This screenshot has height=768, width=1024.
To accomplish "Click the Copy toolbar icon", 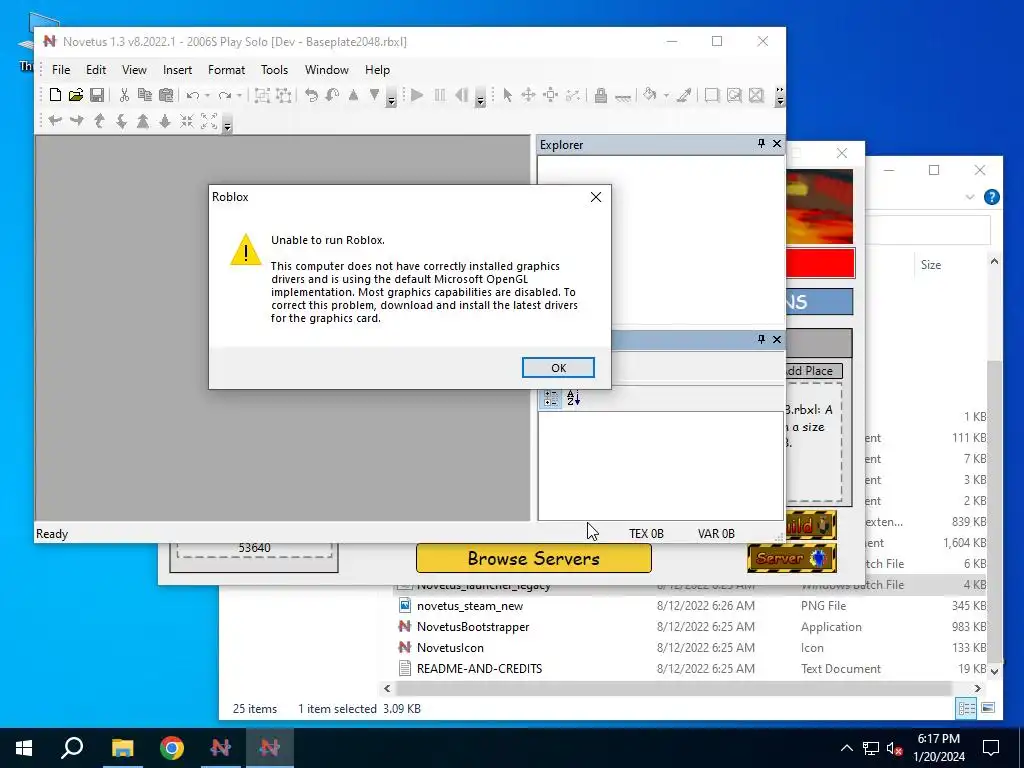I will tap(145, 95).
